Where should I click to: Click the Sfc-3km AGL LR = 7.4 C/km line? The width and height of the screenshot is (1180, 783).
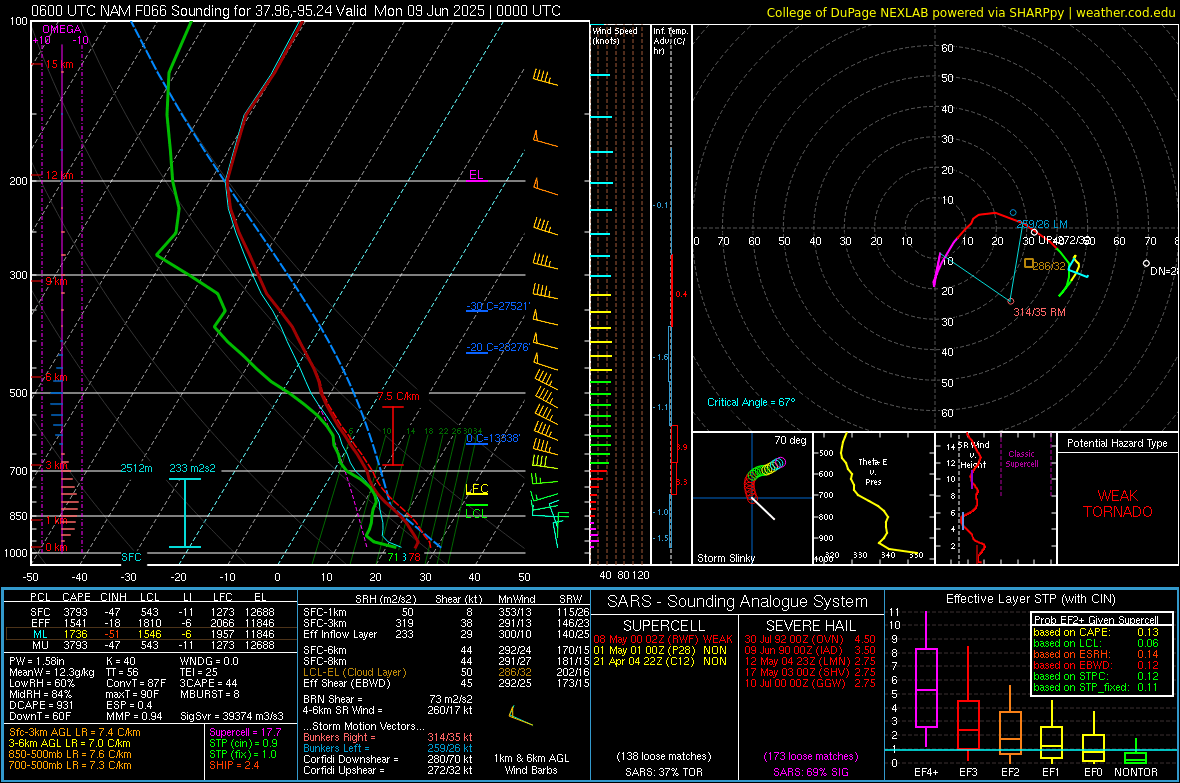75,732
